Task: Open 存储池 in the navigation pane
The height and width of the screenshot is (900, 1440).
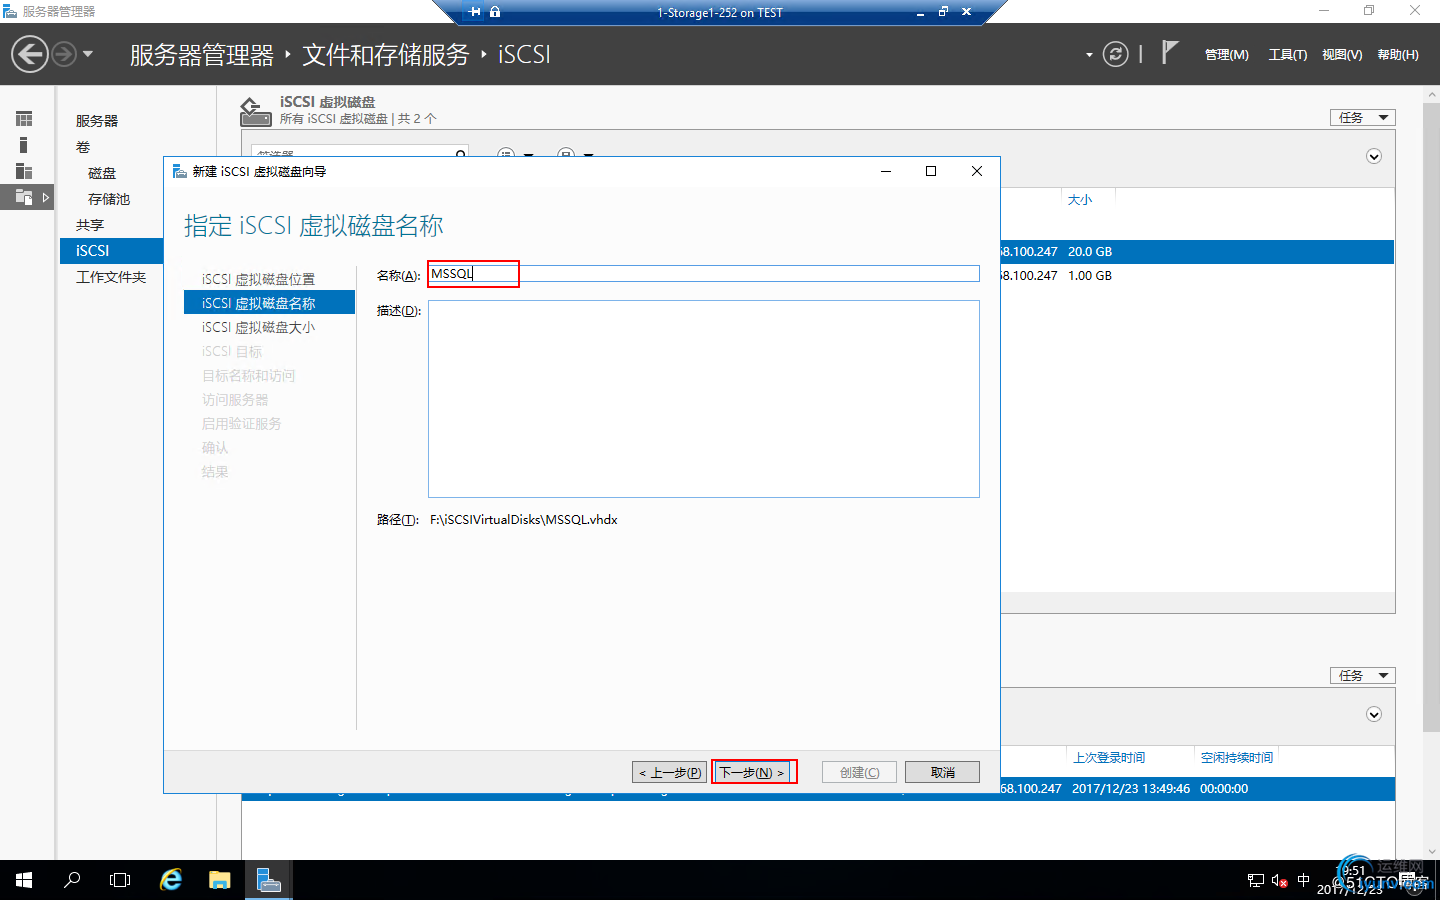Action: 109,199
